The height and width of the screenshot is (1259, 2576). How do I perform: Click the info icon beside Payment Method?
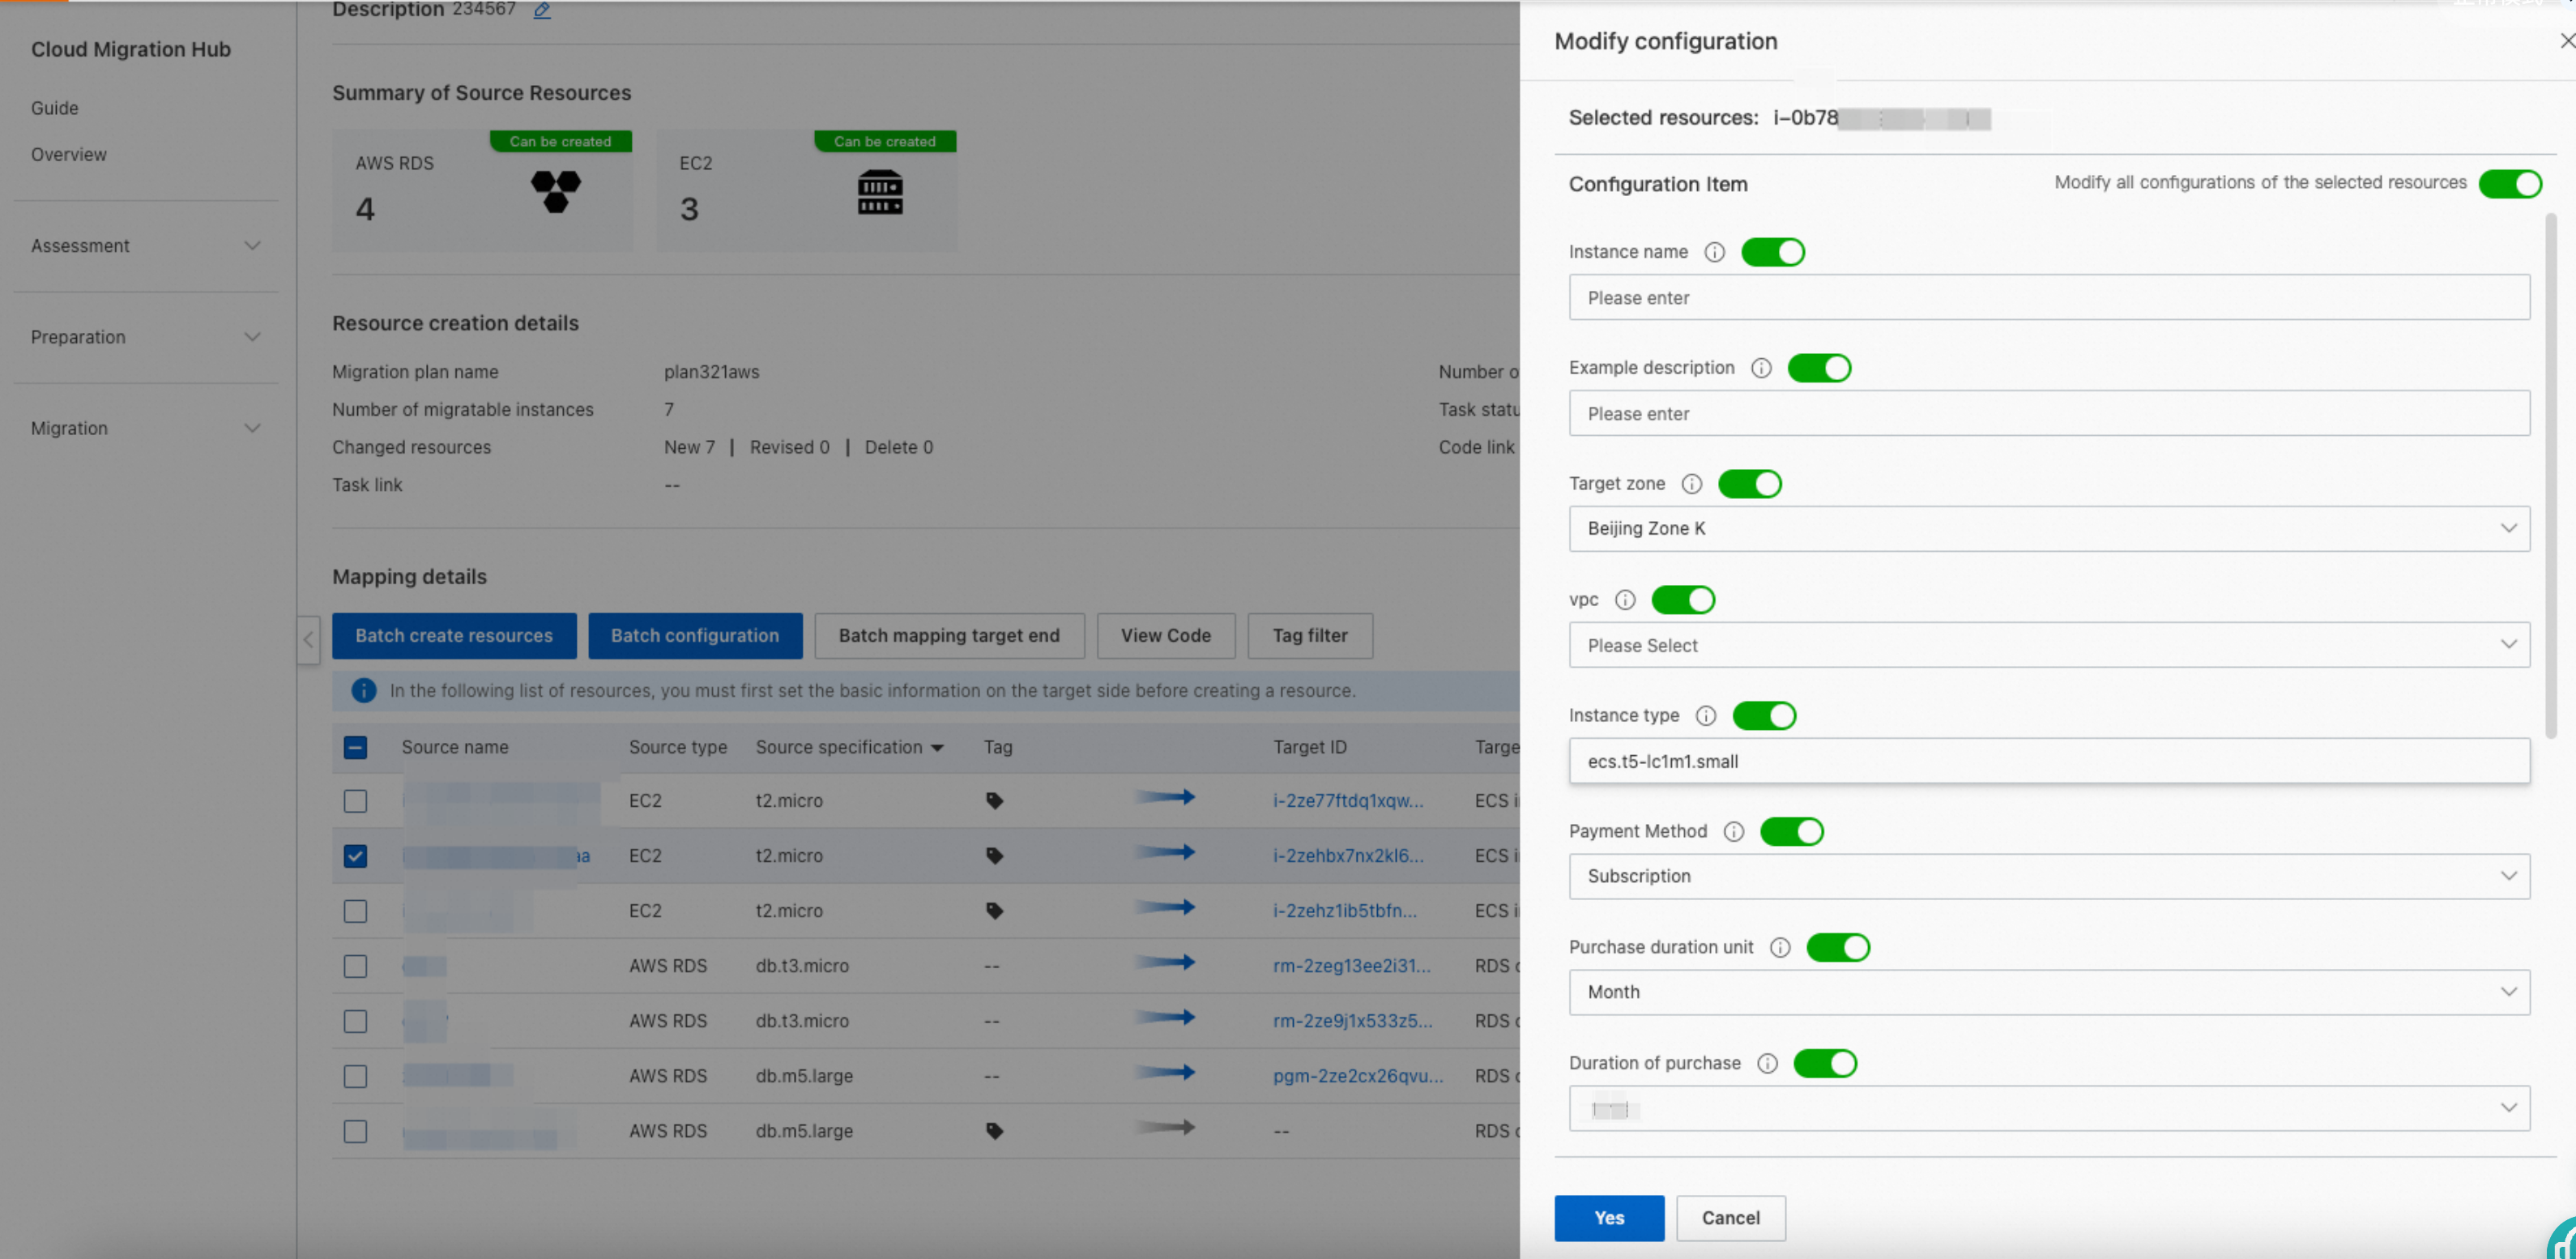point(1734,832)
